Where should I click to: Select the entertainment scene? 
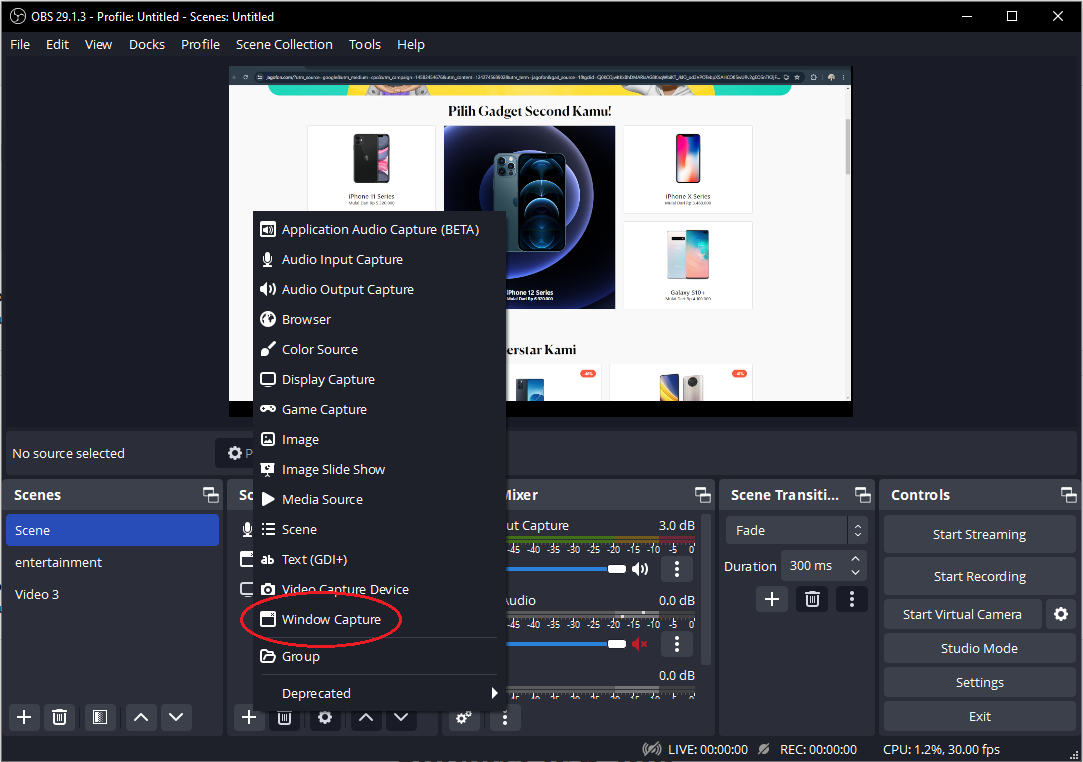(112, 562)
